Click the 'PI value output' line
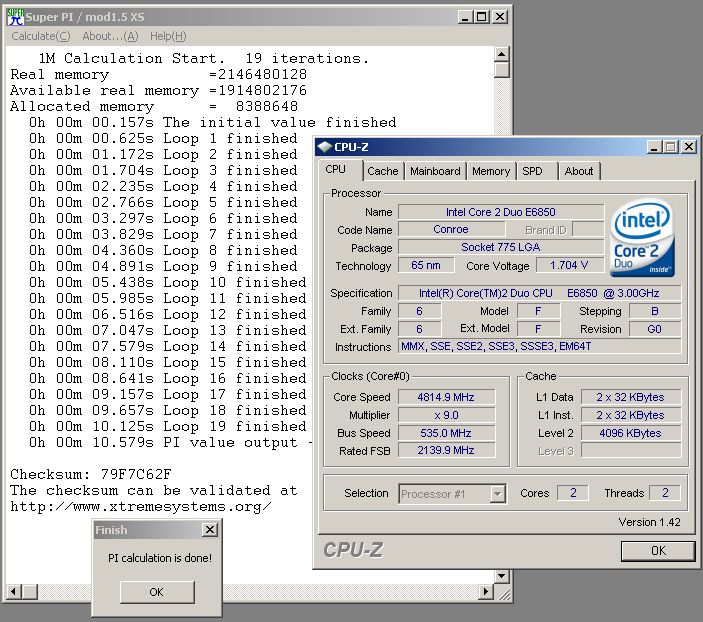 pyautogui.click(x=170, y=443)
